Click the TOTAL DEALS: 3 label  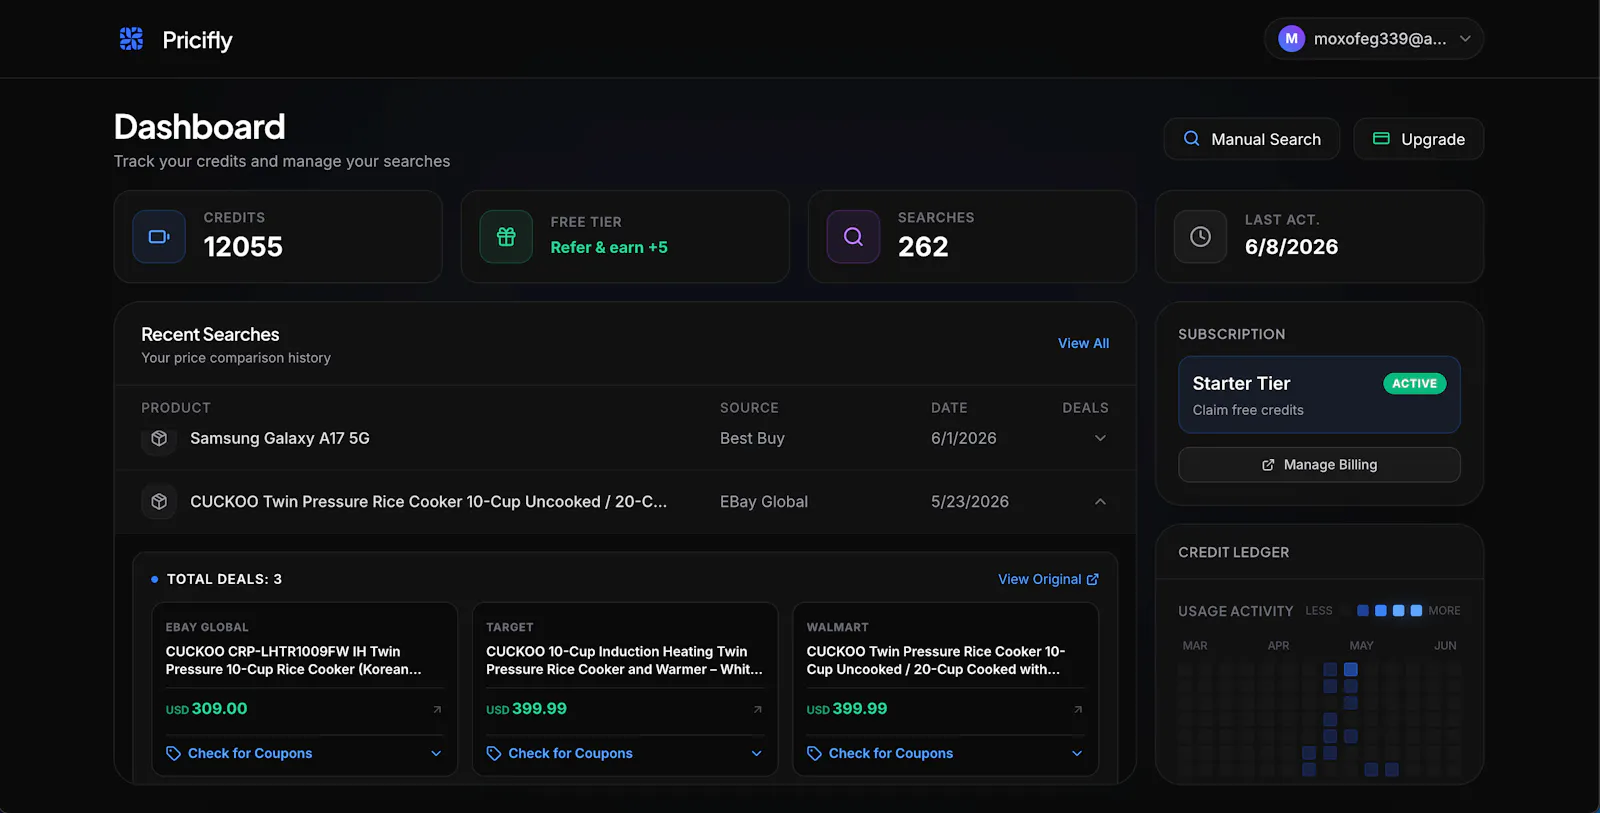pyautogui.click(x=224, y=579)
